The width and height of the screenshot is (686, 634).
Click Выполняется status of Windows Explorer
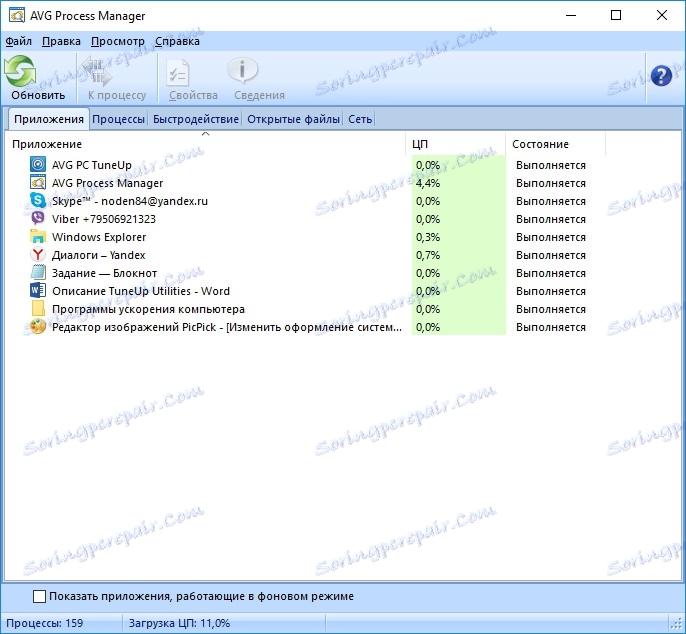(550, 237)
